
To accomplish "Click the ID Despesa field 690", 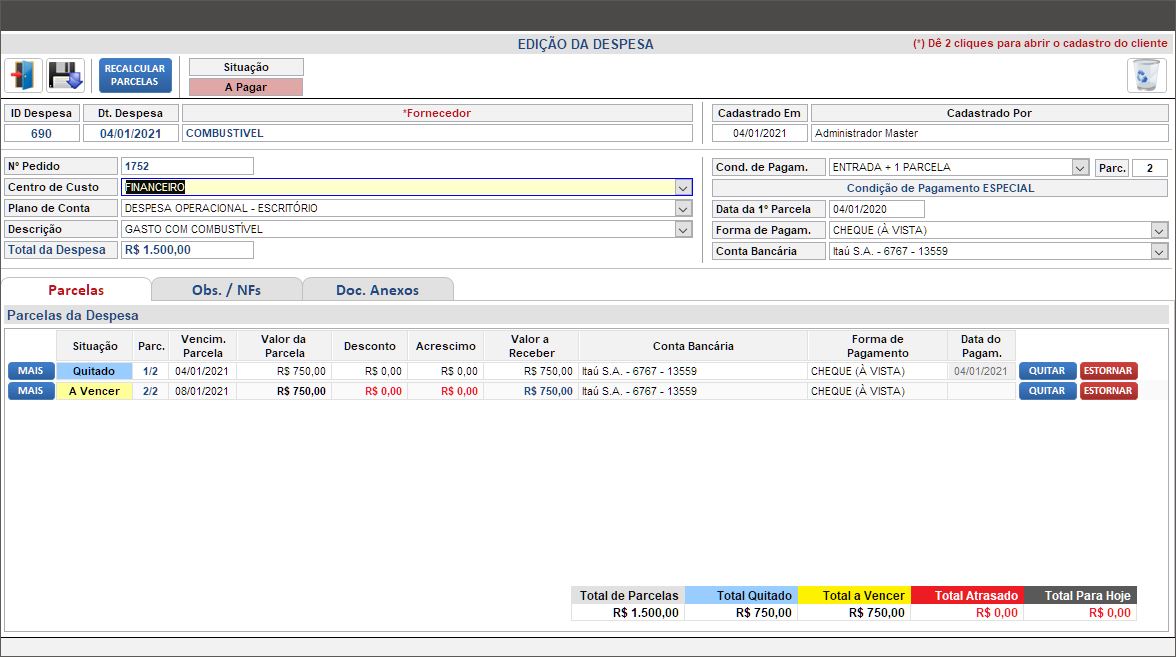I will click(x=41, y=134).
